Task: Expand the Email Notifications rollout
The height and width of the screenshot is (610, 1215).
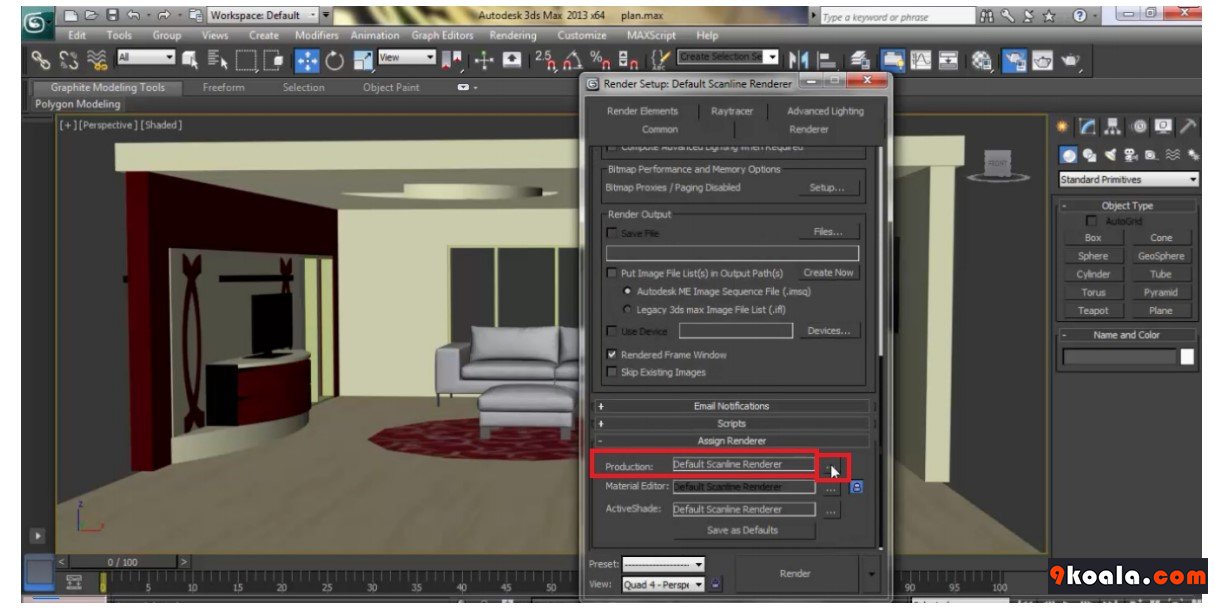Action: click(x=732, y=406)
